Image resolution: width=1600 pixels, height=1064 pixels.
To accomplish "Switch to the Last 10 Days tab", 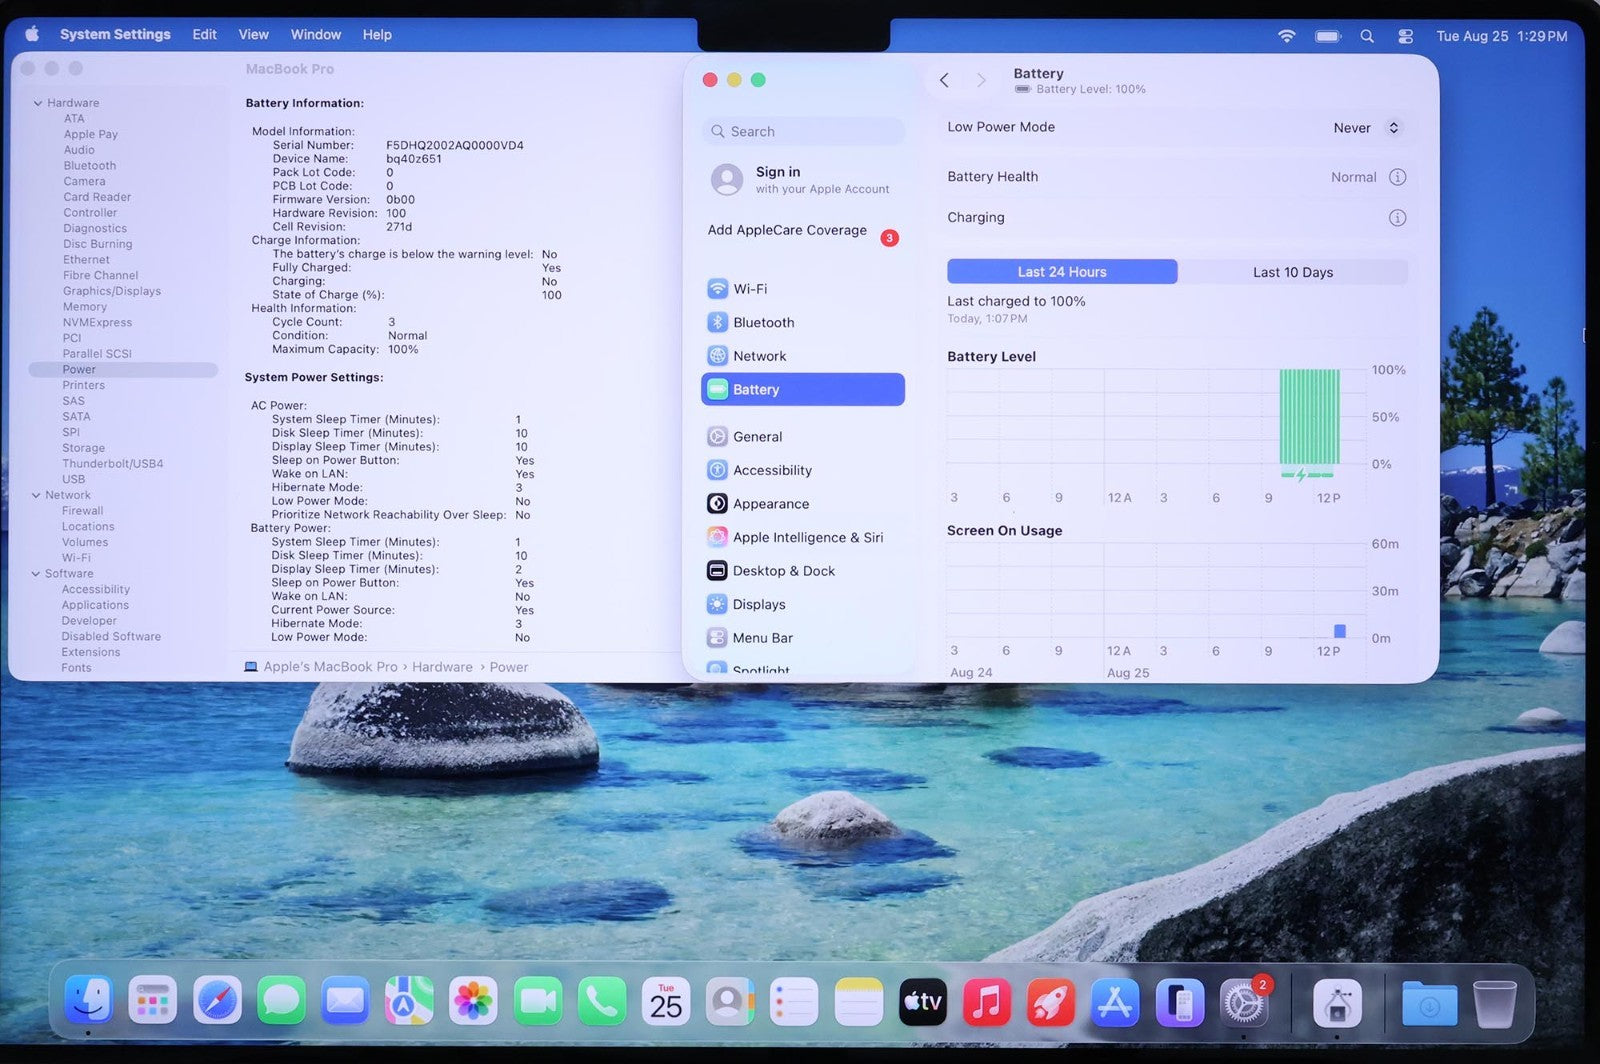I will [x=1293, y=272].
